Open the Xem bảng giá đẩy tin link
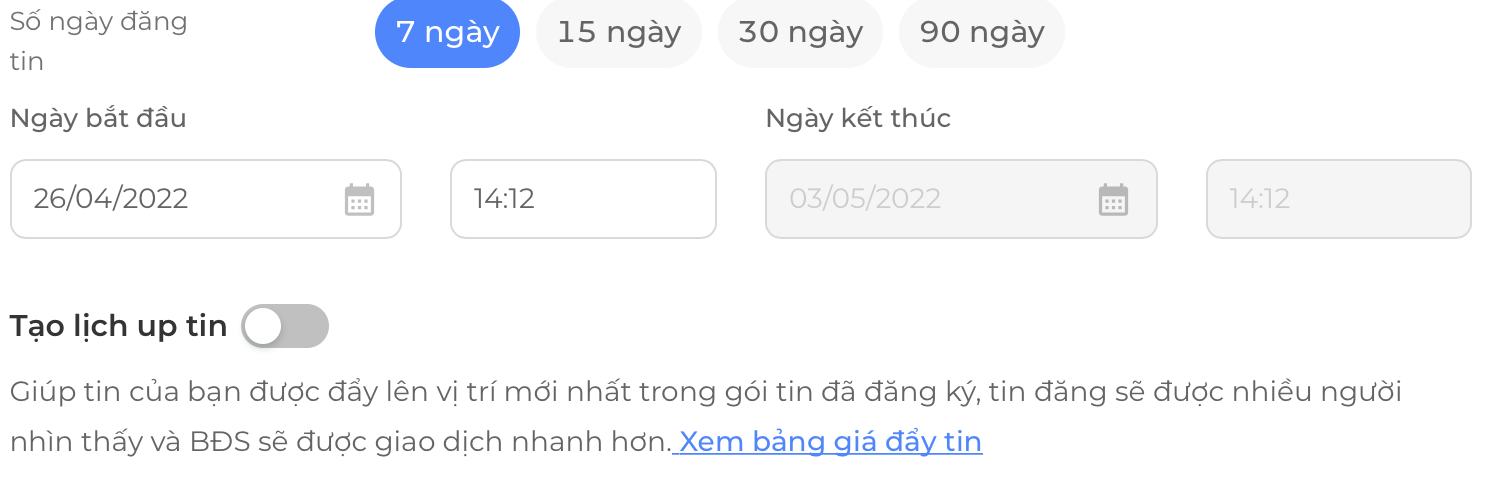Screen dimensions: 1490x496 pos(828,442)
